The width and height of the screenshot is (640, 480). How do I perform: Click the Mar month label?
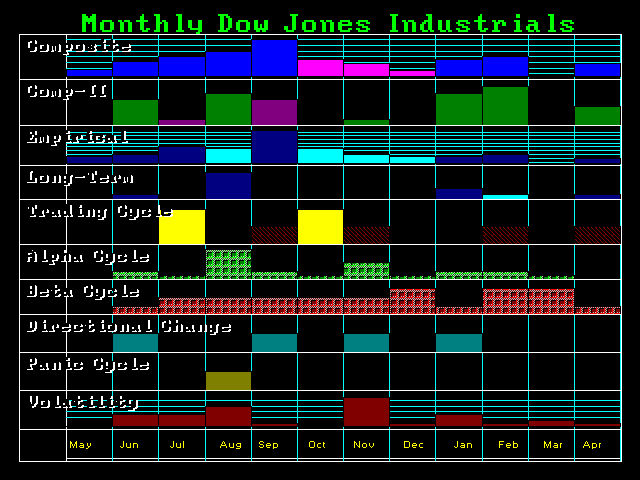coord(553,444)
